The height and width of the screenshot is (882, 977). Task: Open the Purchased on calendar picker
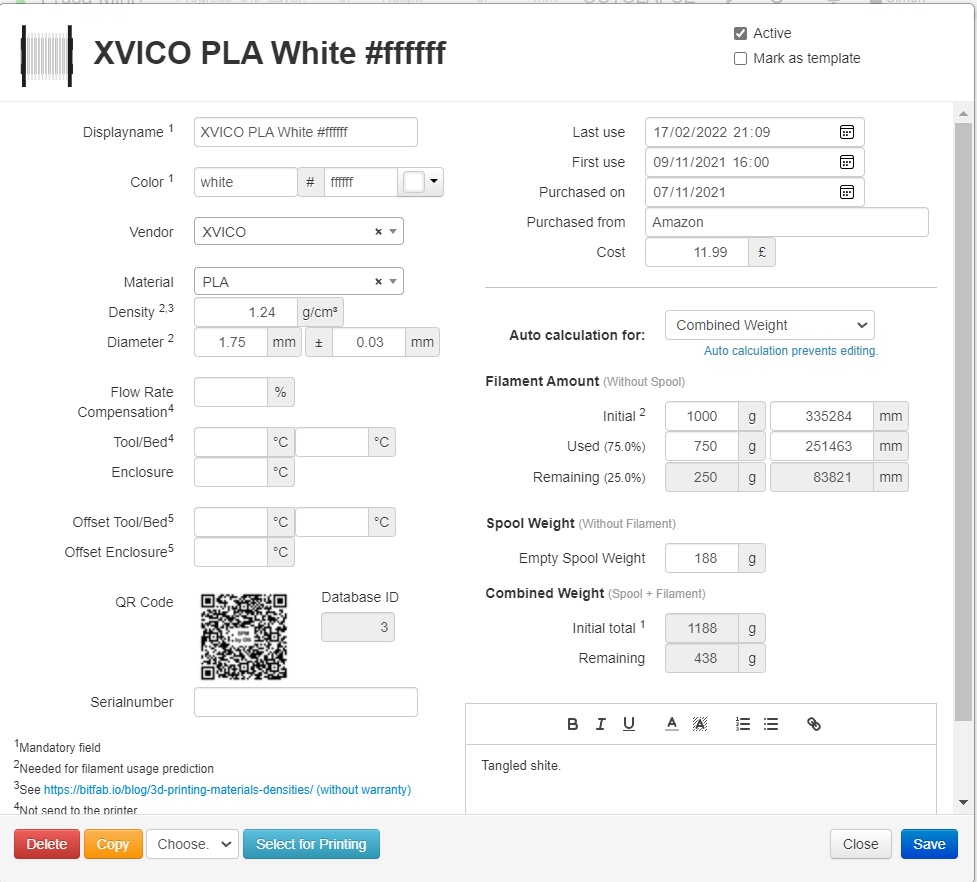coord(846,191)
